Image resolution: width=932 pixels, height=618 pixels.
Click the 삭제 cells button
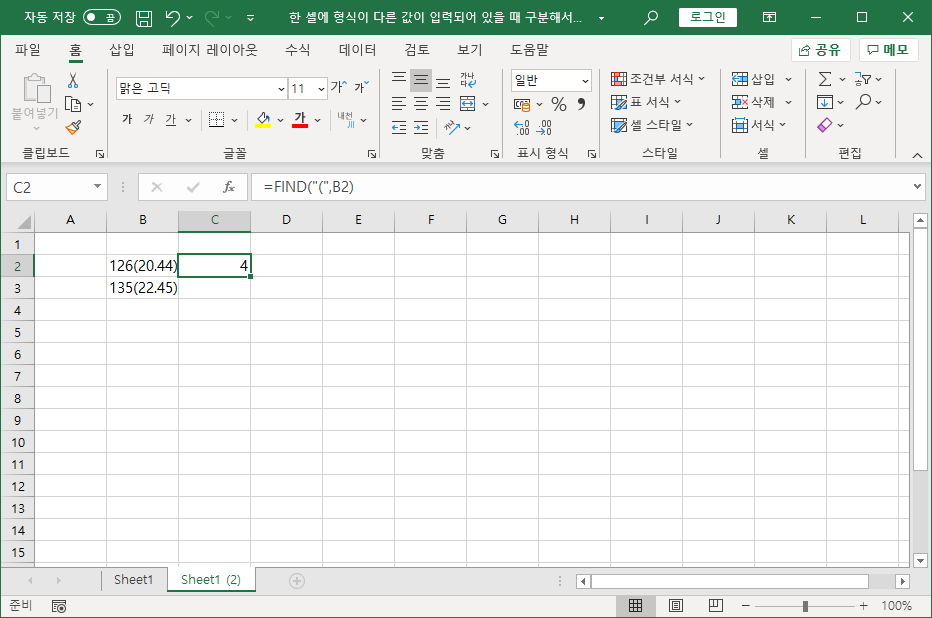tap(755, 102)
